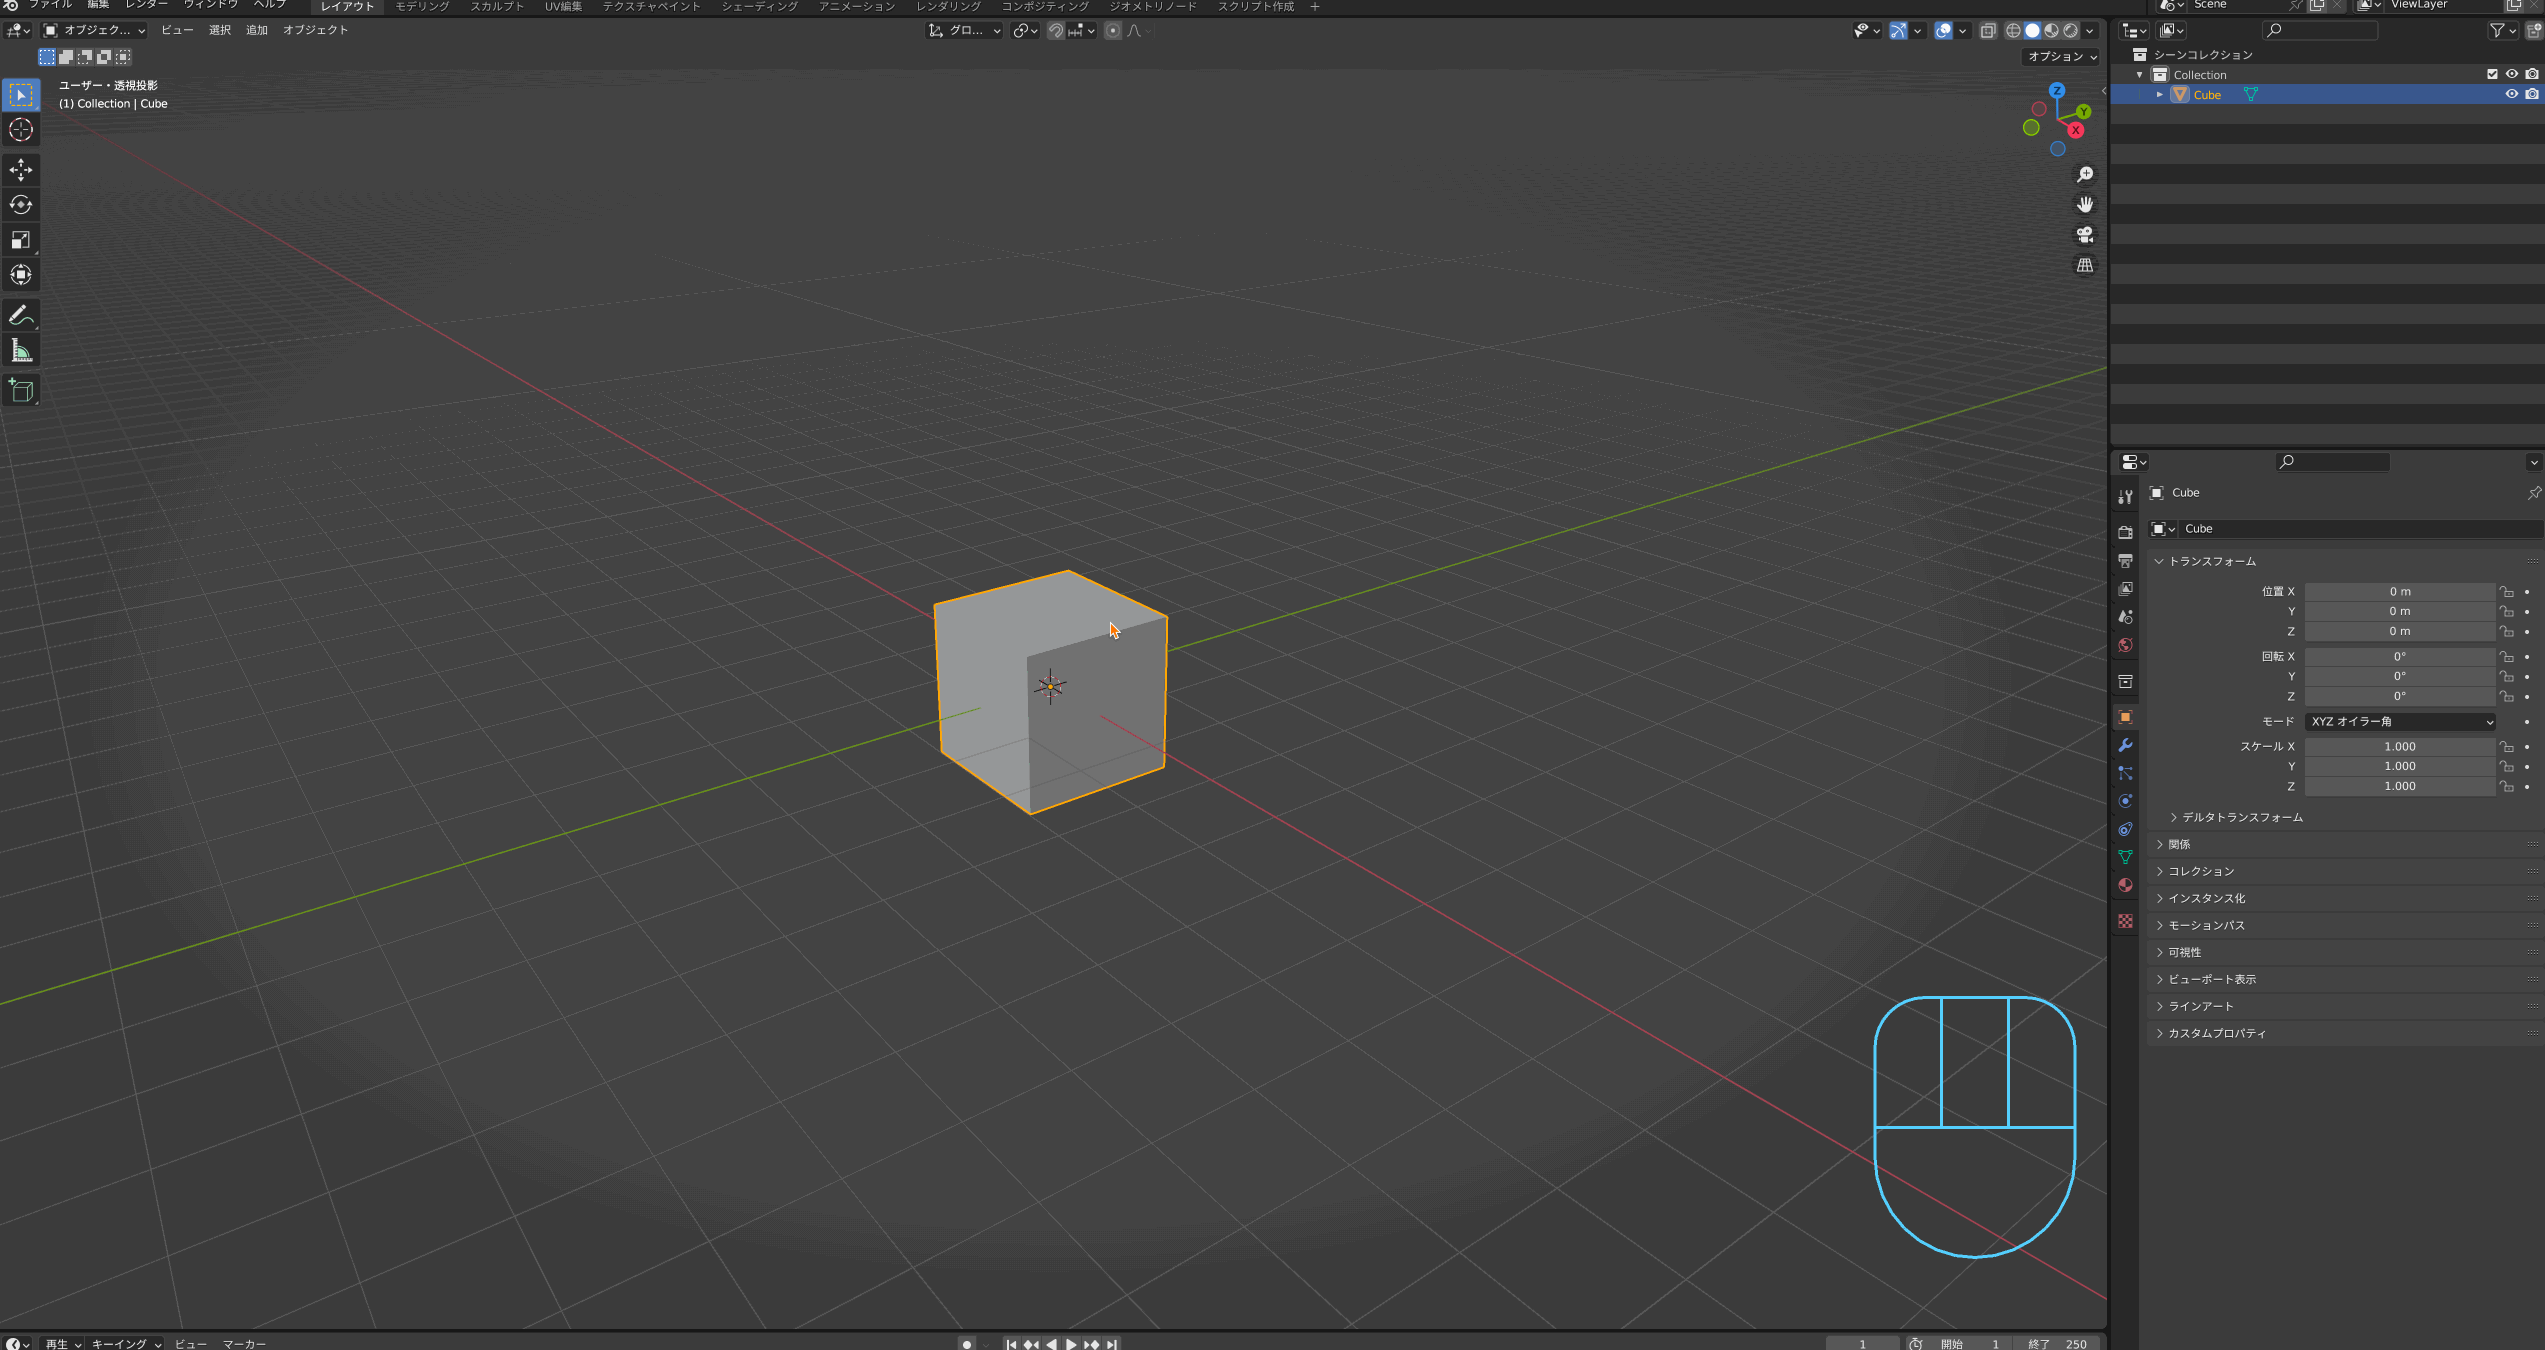Image resolution: width=2545 pixels, height=1350 pixels.
Task: Toggle camera view in viewport
Action: 2085,235
